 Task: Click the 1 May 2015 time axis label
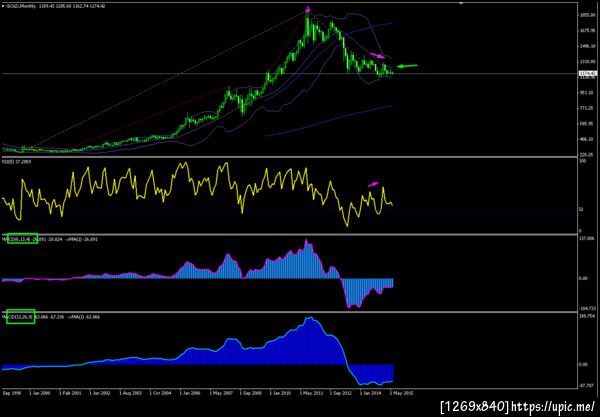point(401,393)
